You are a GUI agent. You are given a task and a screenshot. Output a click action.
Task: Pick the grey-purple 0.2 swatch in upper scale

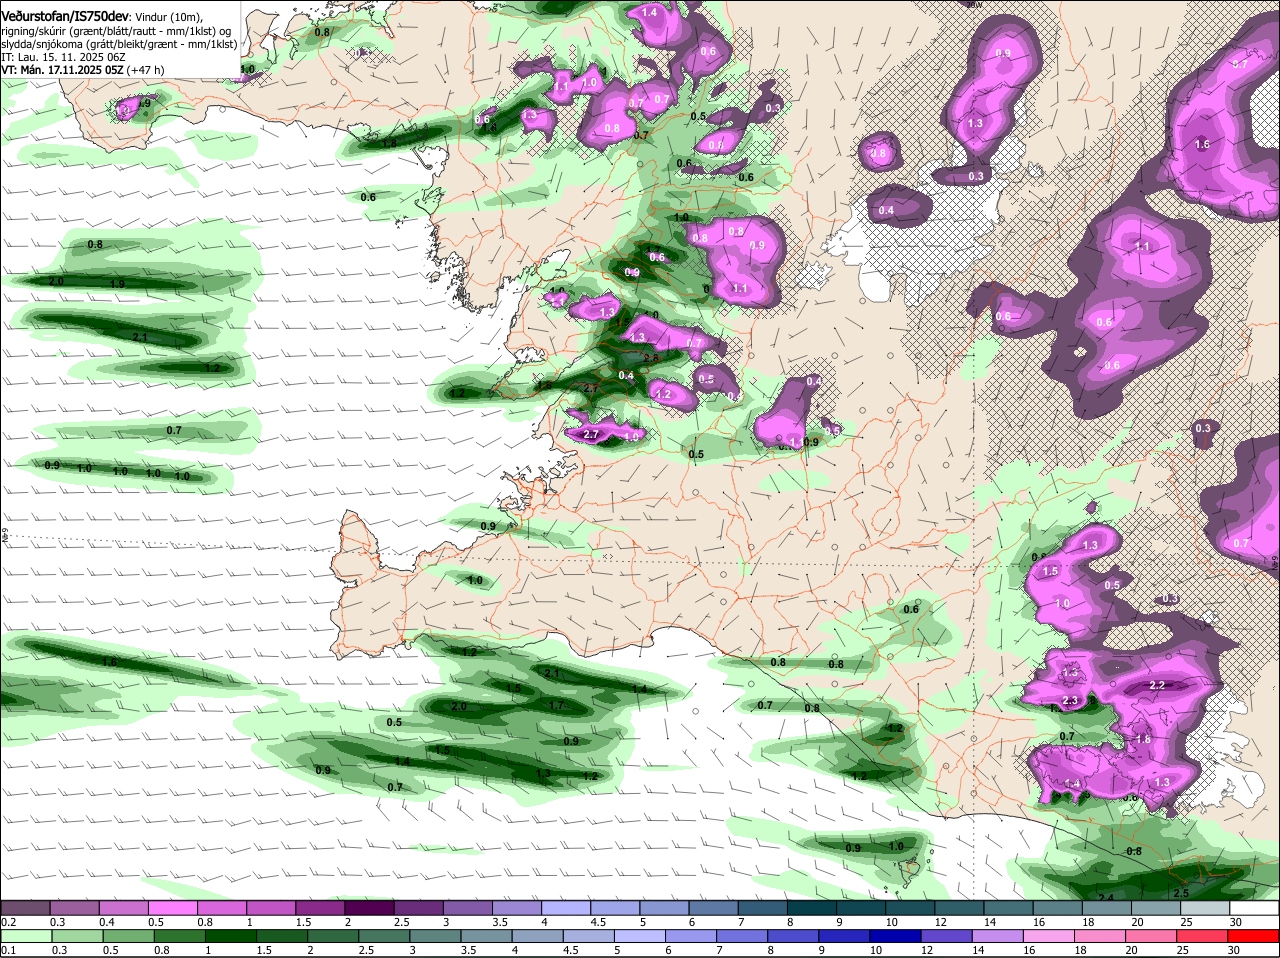point(25,907)
